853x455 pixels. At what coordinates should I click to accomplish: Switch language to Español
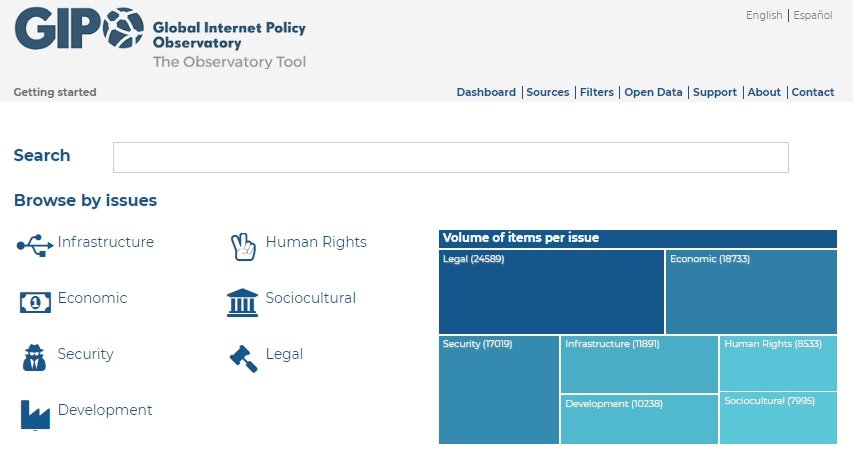812,15
